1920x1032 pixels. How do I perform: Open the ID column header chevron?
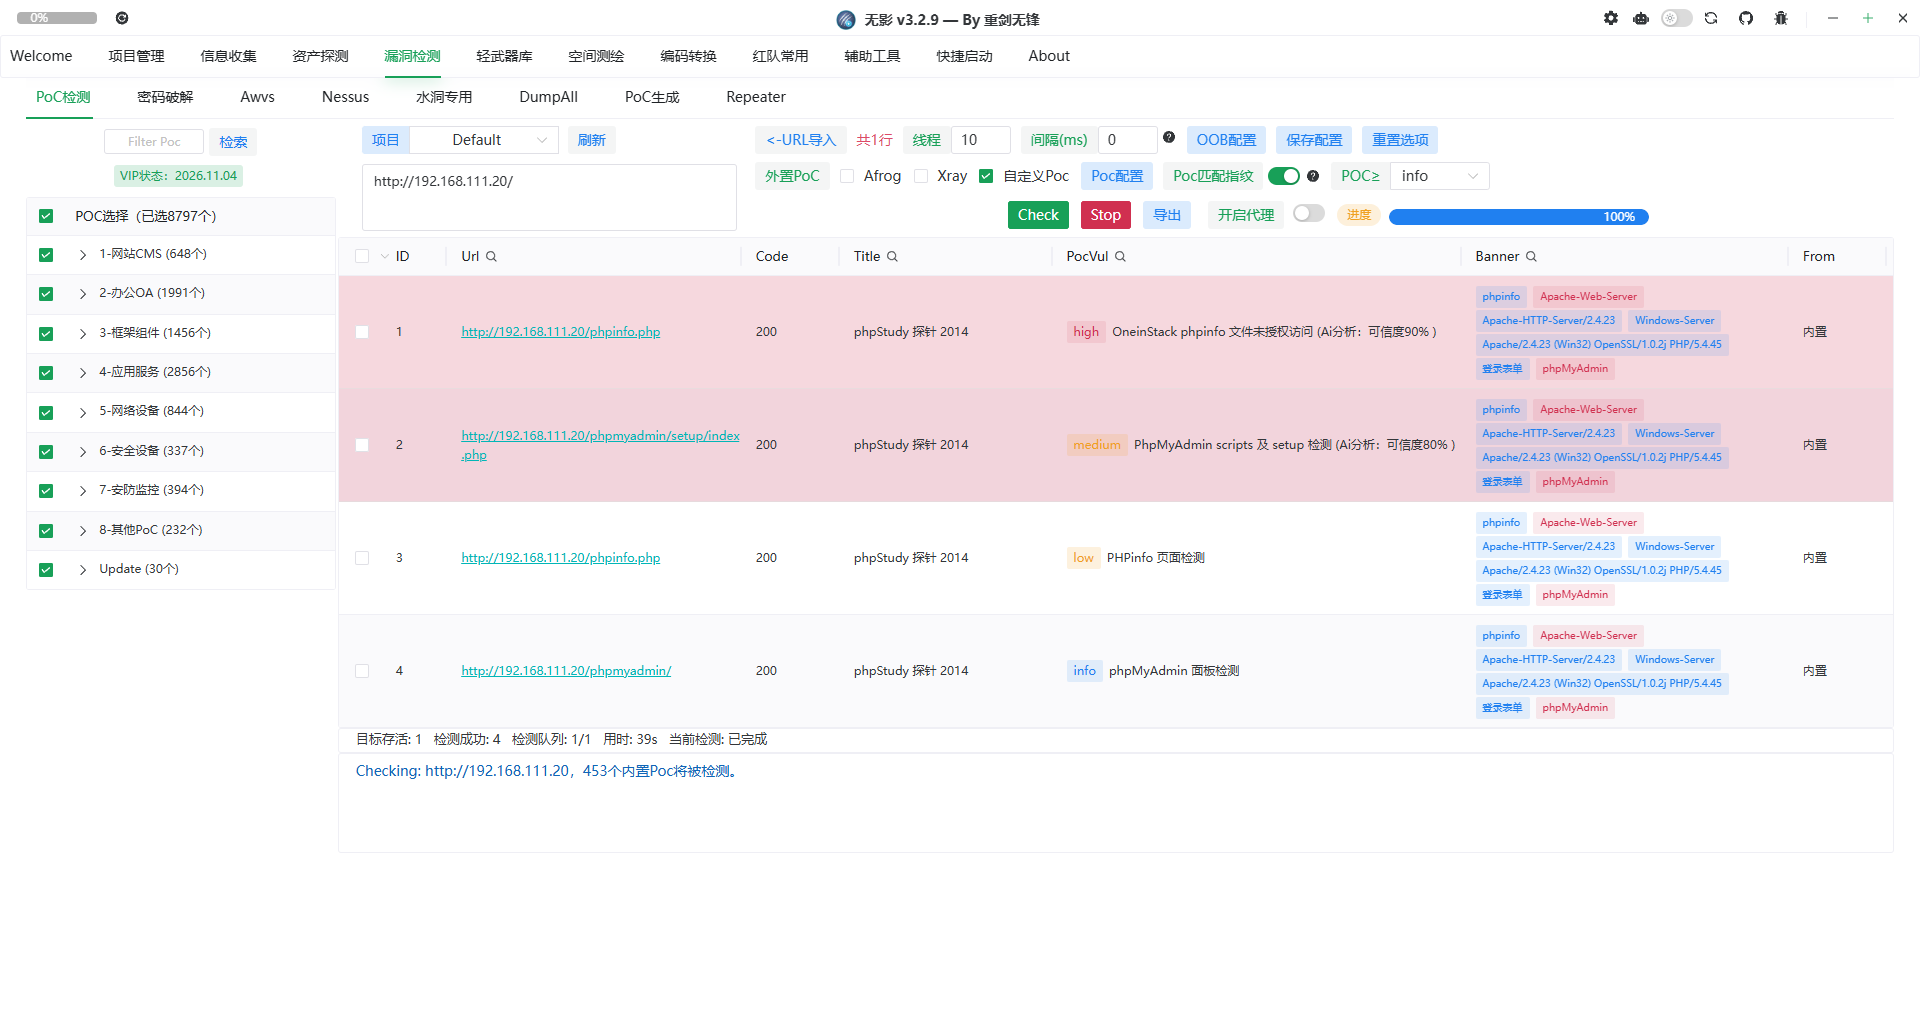coord(385,257)
